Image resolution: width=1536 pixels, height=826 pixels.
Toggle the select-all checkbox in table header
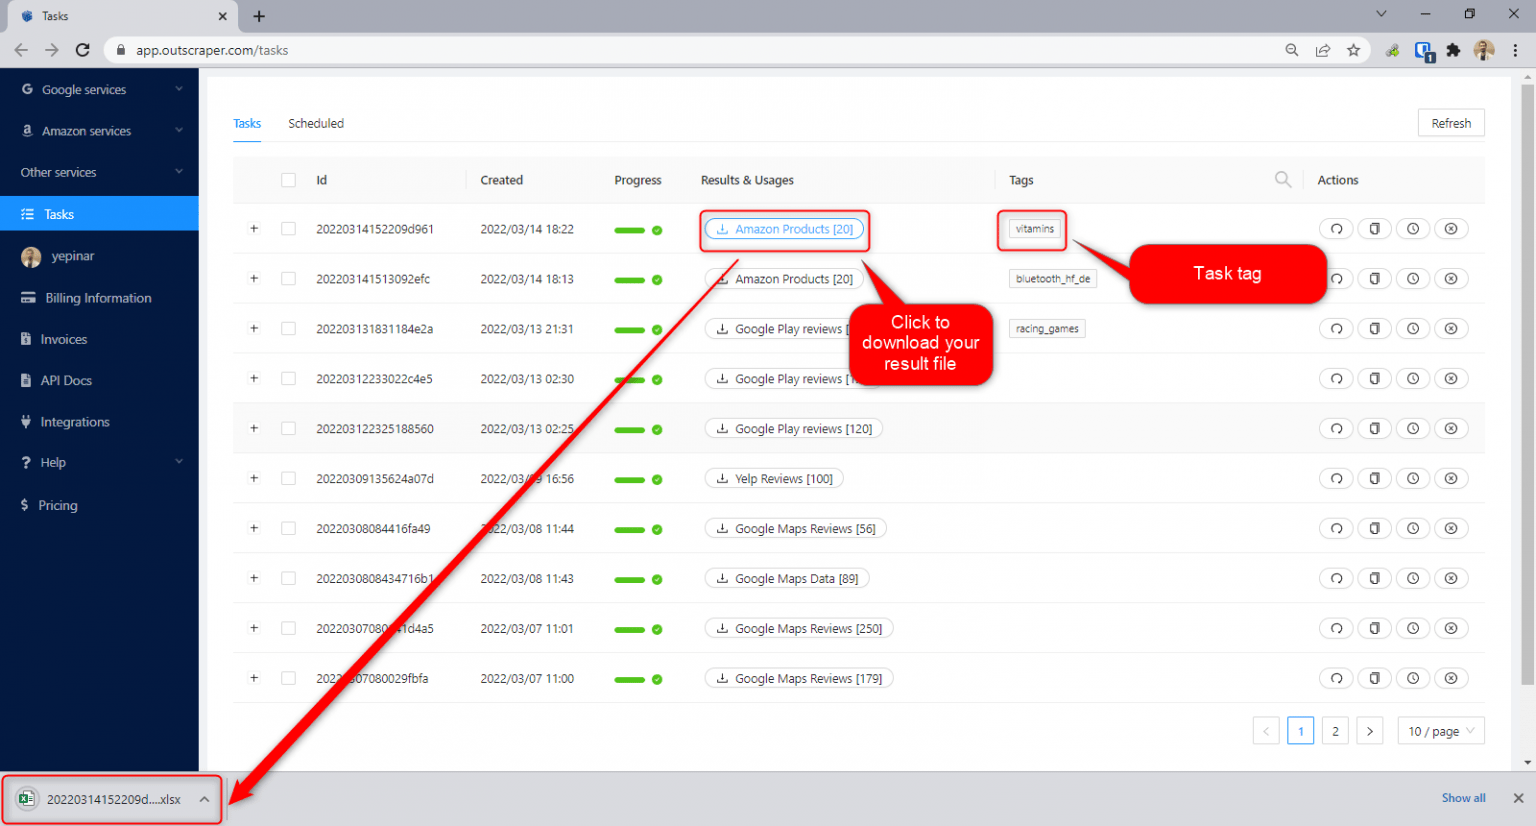289,179
